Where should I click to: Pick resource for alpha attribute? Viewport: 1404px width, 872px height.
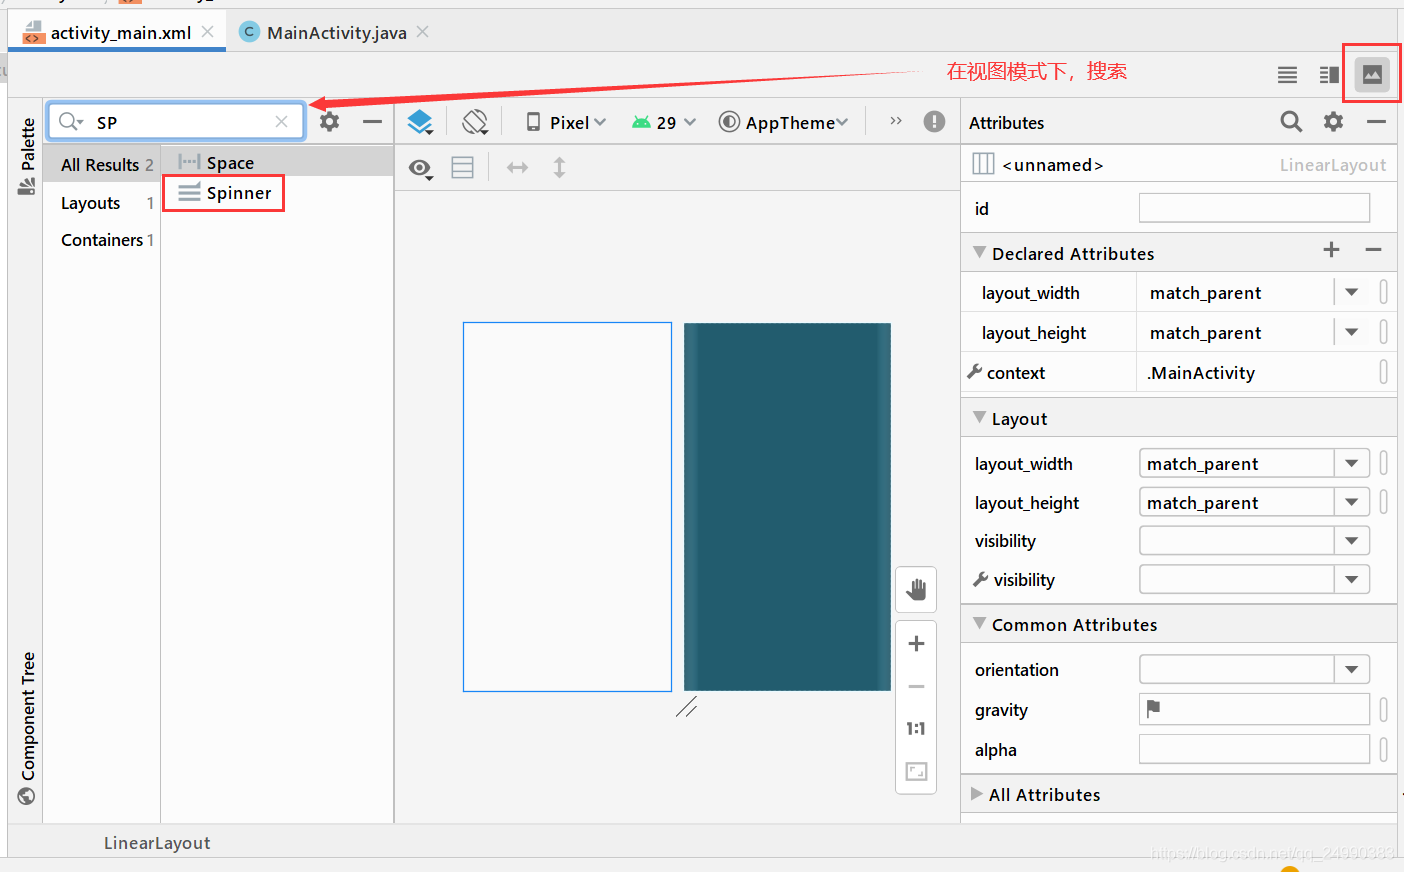click(1384, 749)
